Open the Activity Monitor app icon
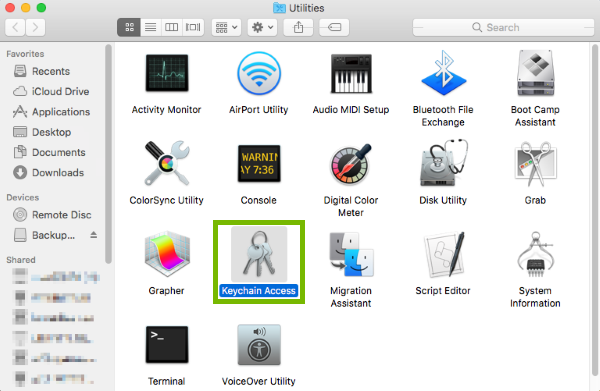 click(167, 73)
